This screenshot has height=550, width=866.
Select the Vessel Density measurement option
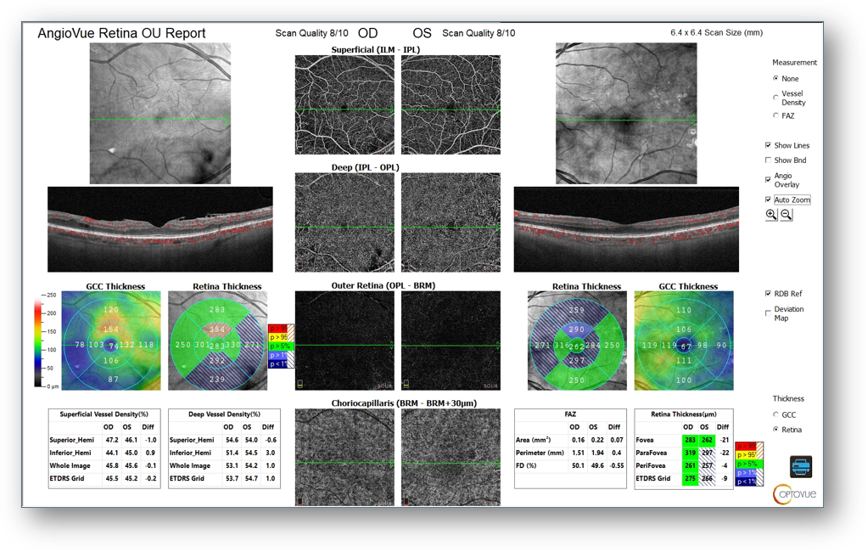click(776, 97)
